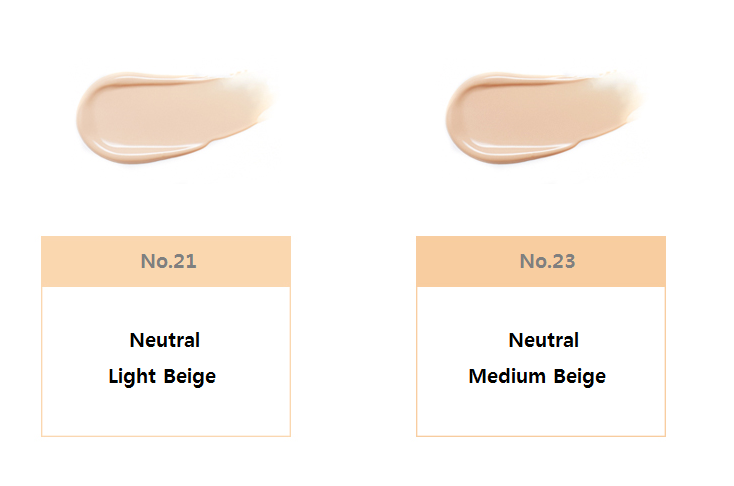Click the faded tail of the No.21 smear
734x486 pixels.
pos(255,96)
